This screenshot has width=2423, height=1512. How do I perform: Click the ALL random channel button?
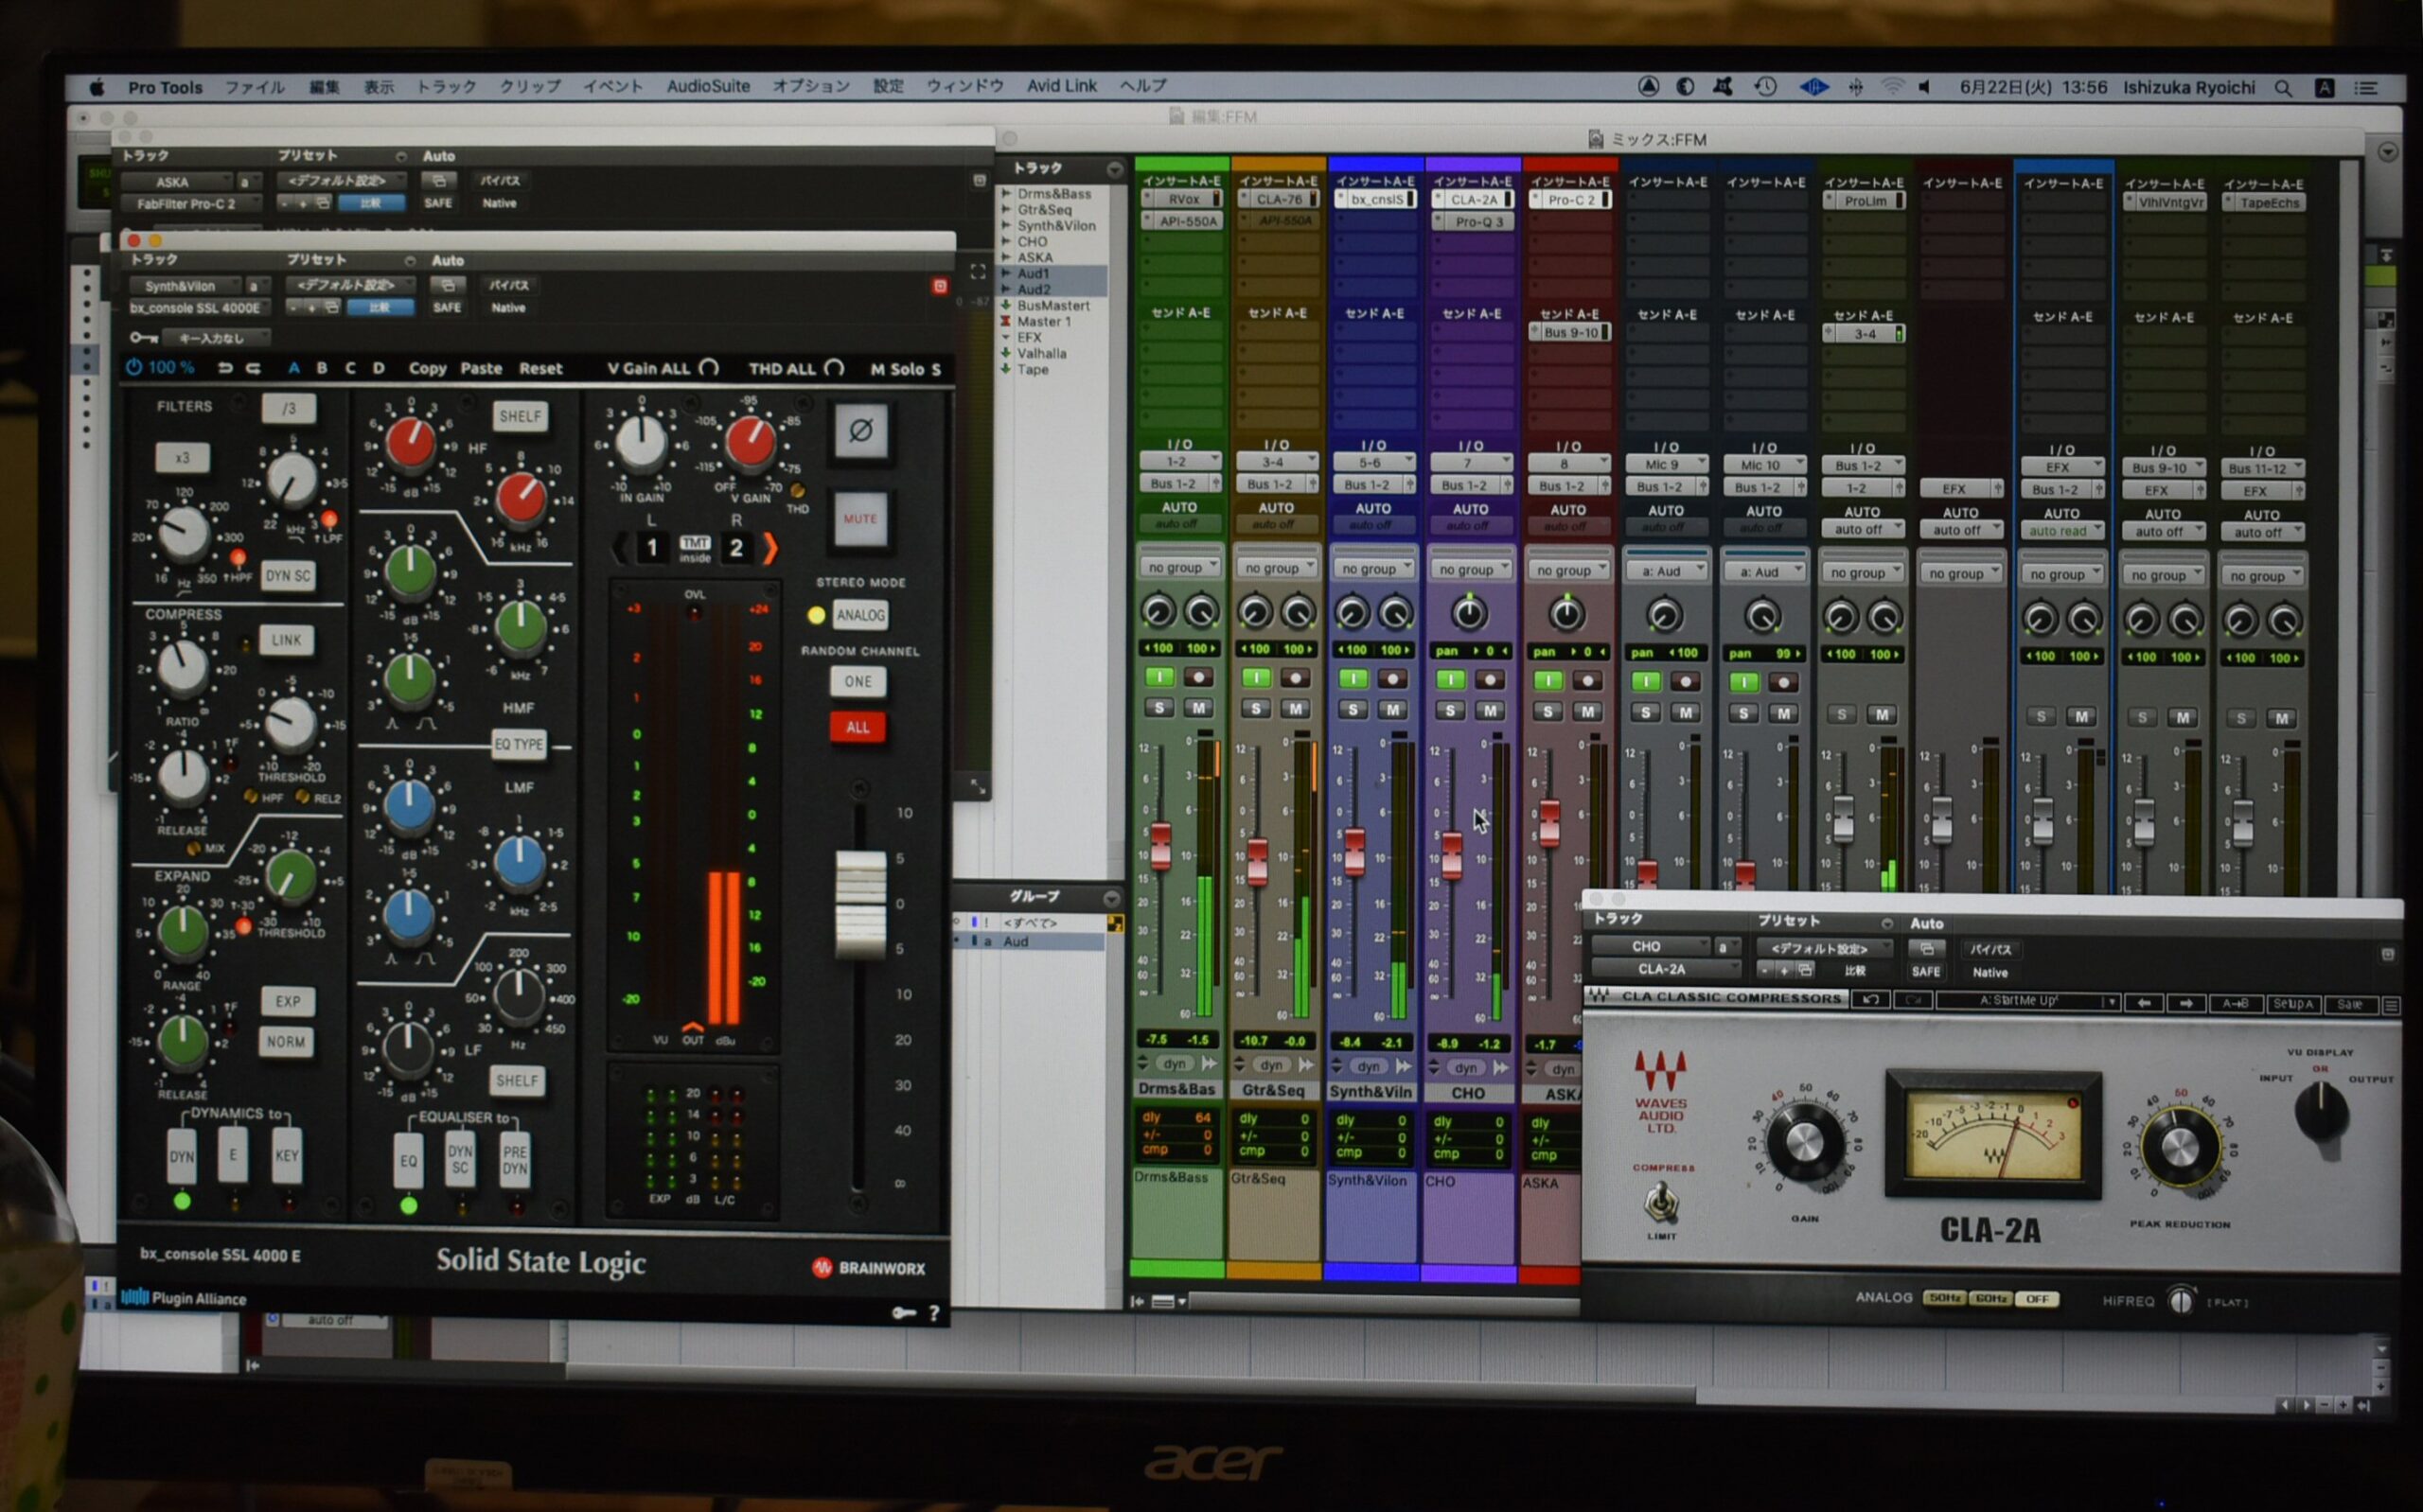(x=858, y=727)
